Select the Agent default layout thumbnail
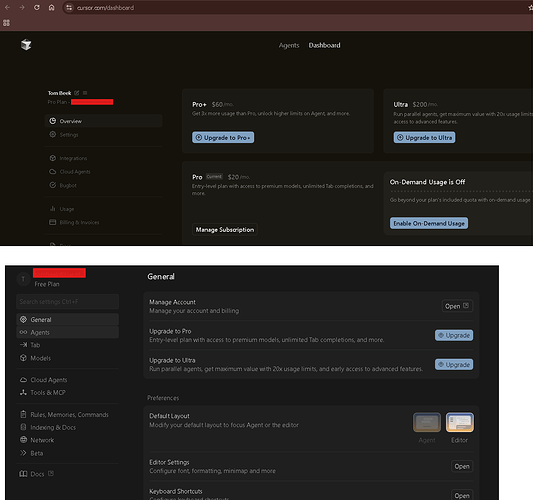The height and width of the screenshot is (500, 534). [427, 422]
